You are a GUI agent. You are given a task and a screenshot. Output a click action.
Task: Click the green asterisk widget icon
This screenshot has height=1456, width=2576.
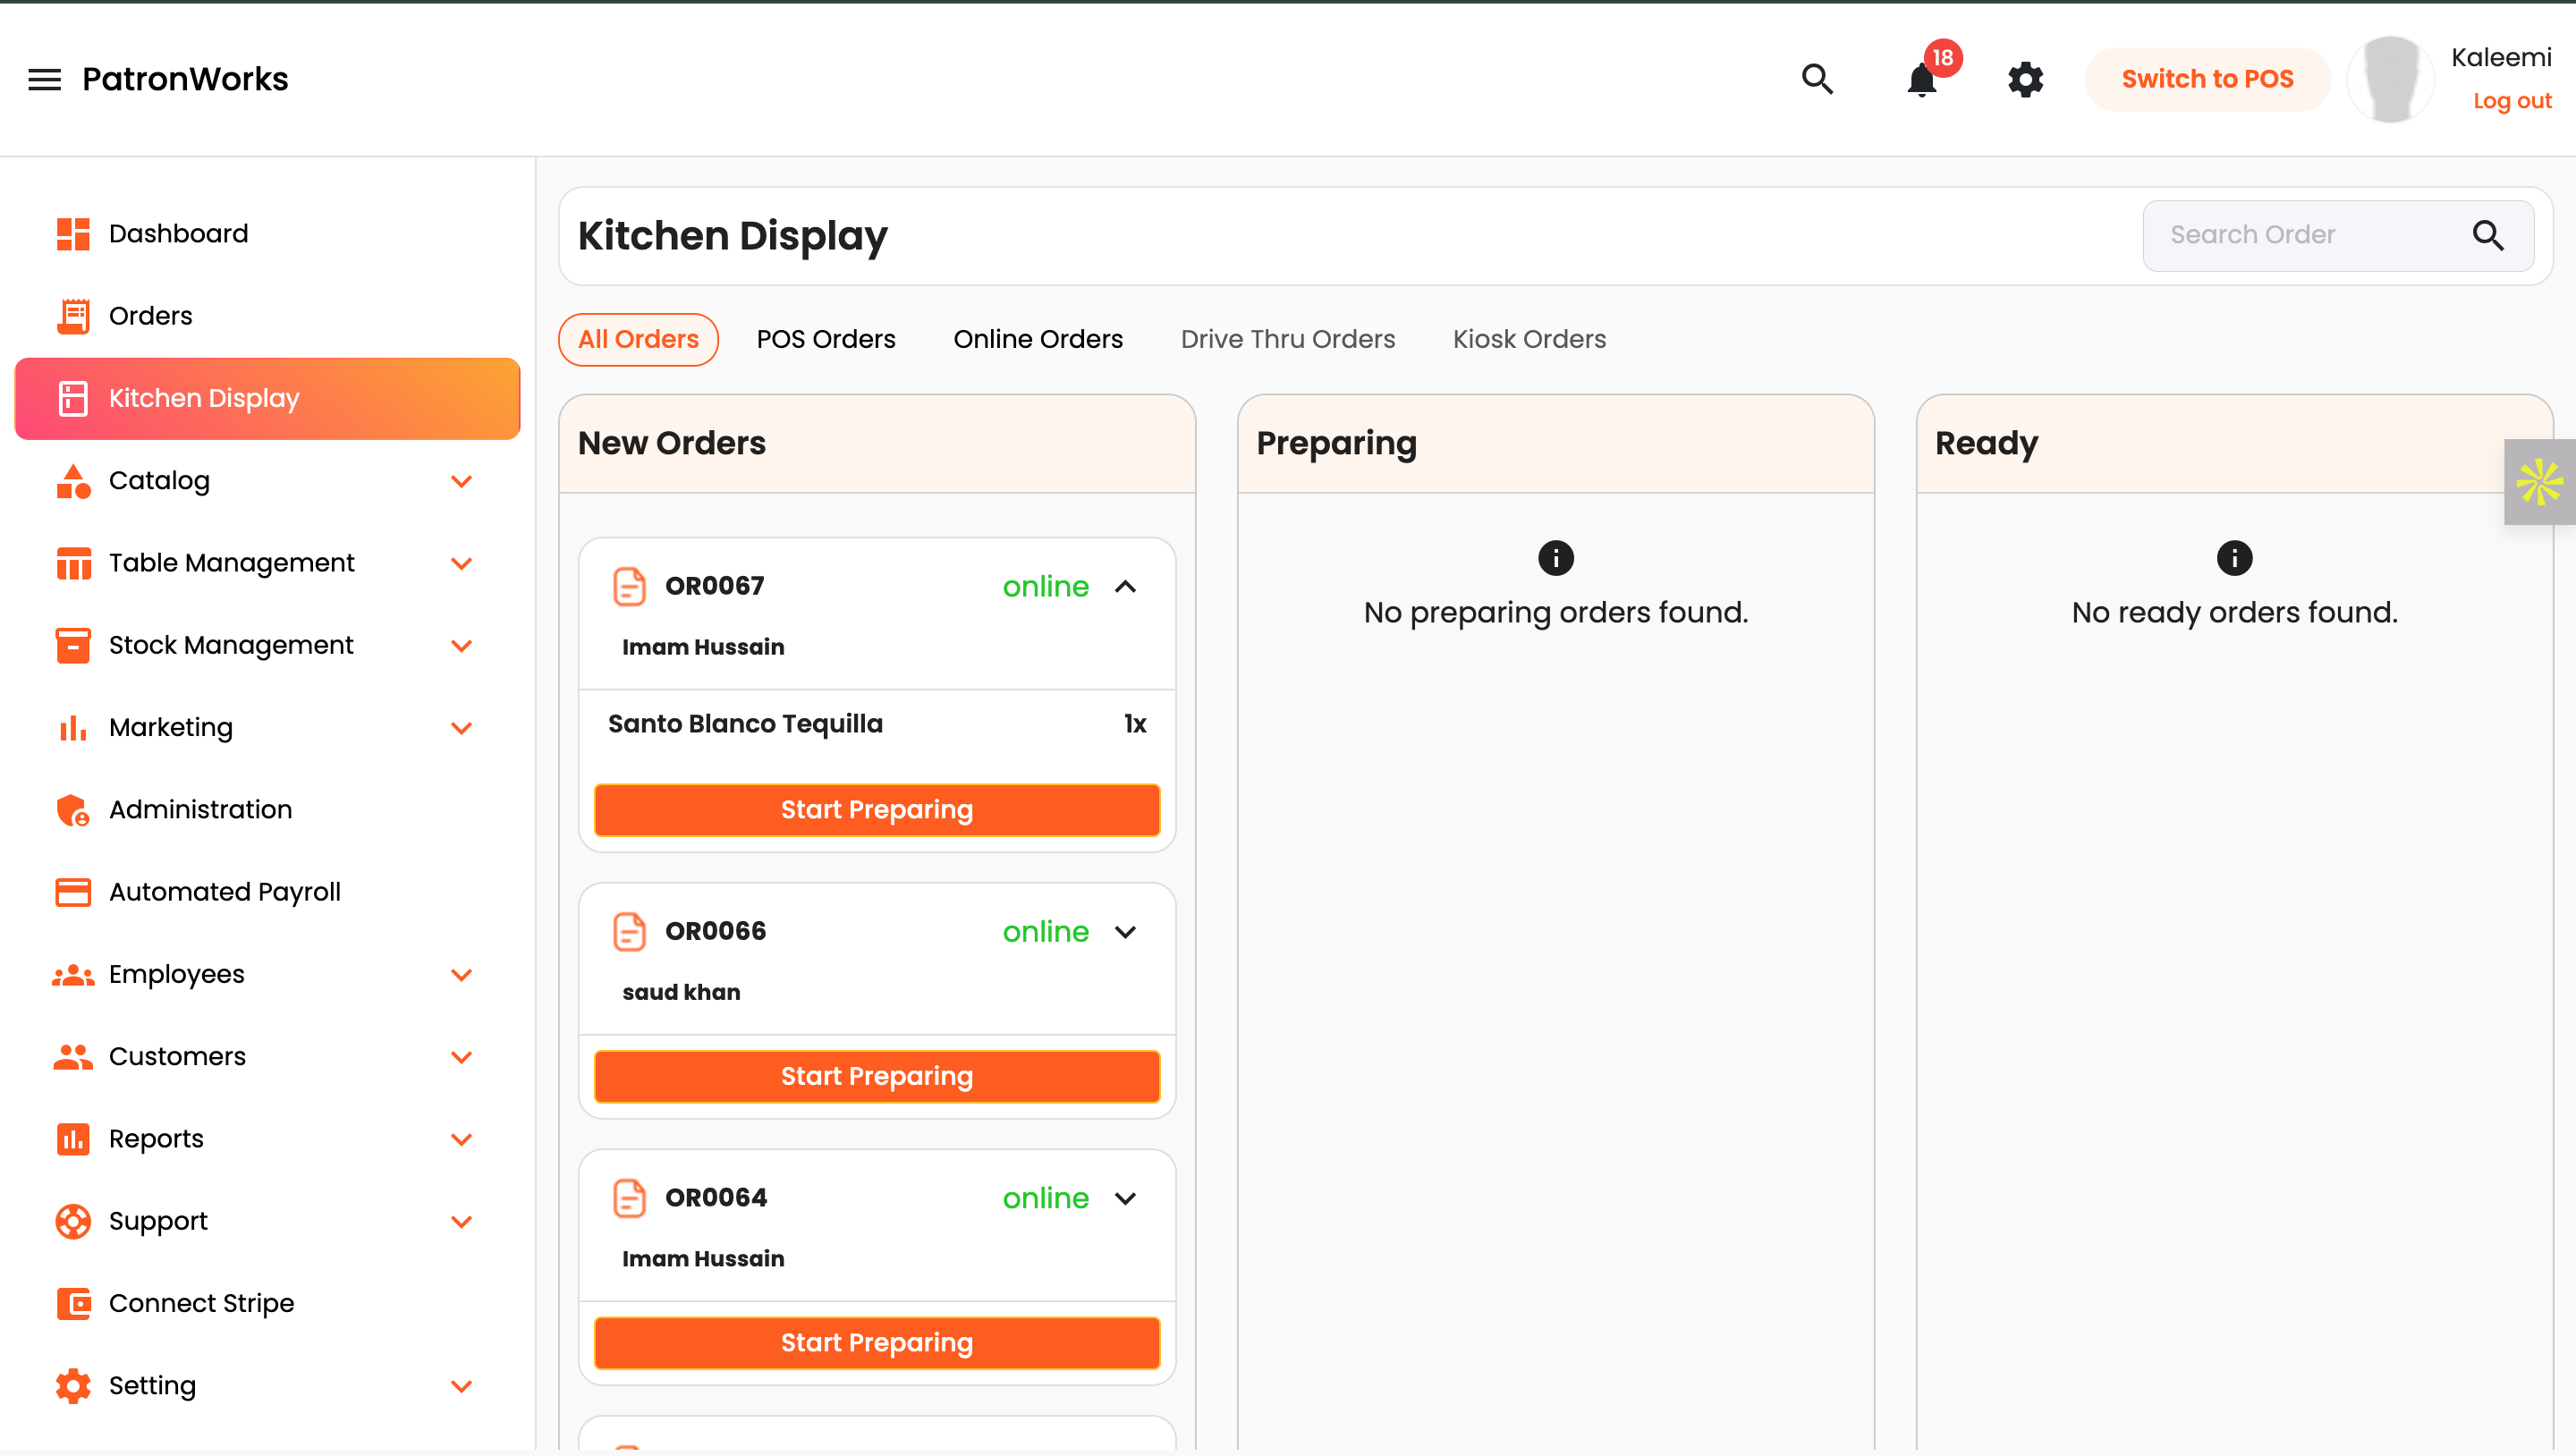click(2539, 482)
